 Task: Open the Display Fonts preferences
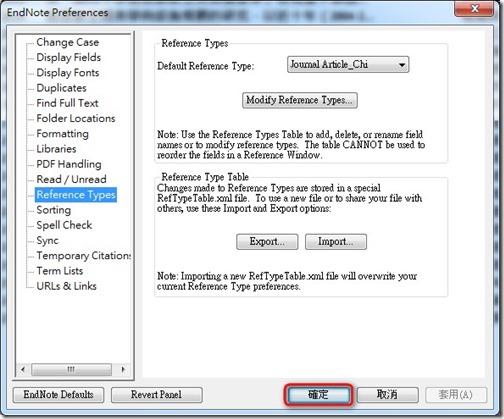click(68, 73)
